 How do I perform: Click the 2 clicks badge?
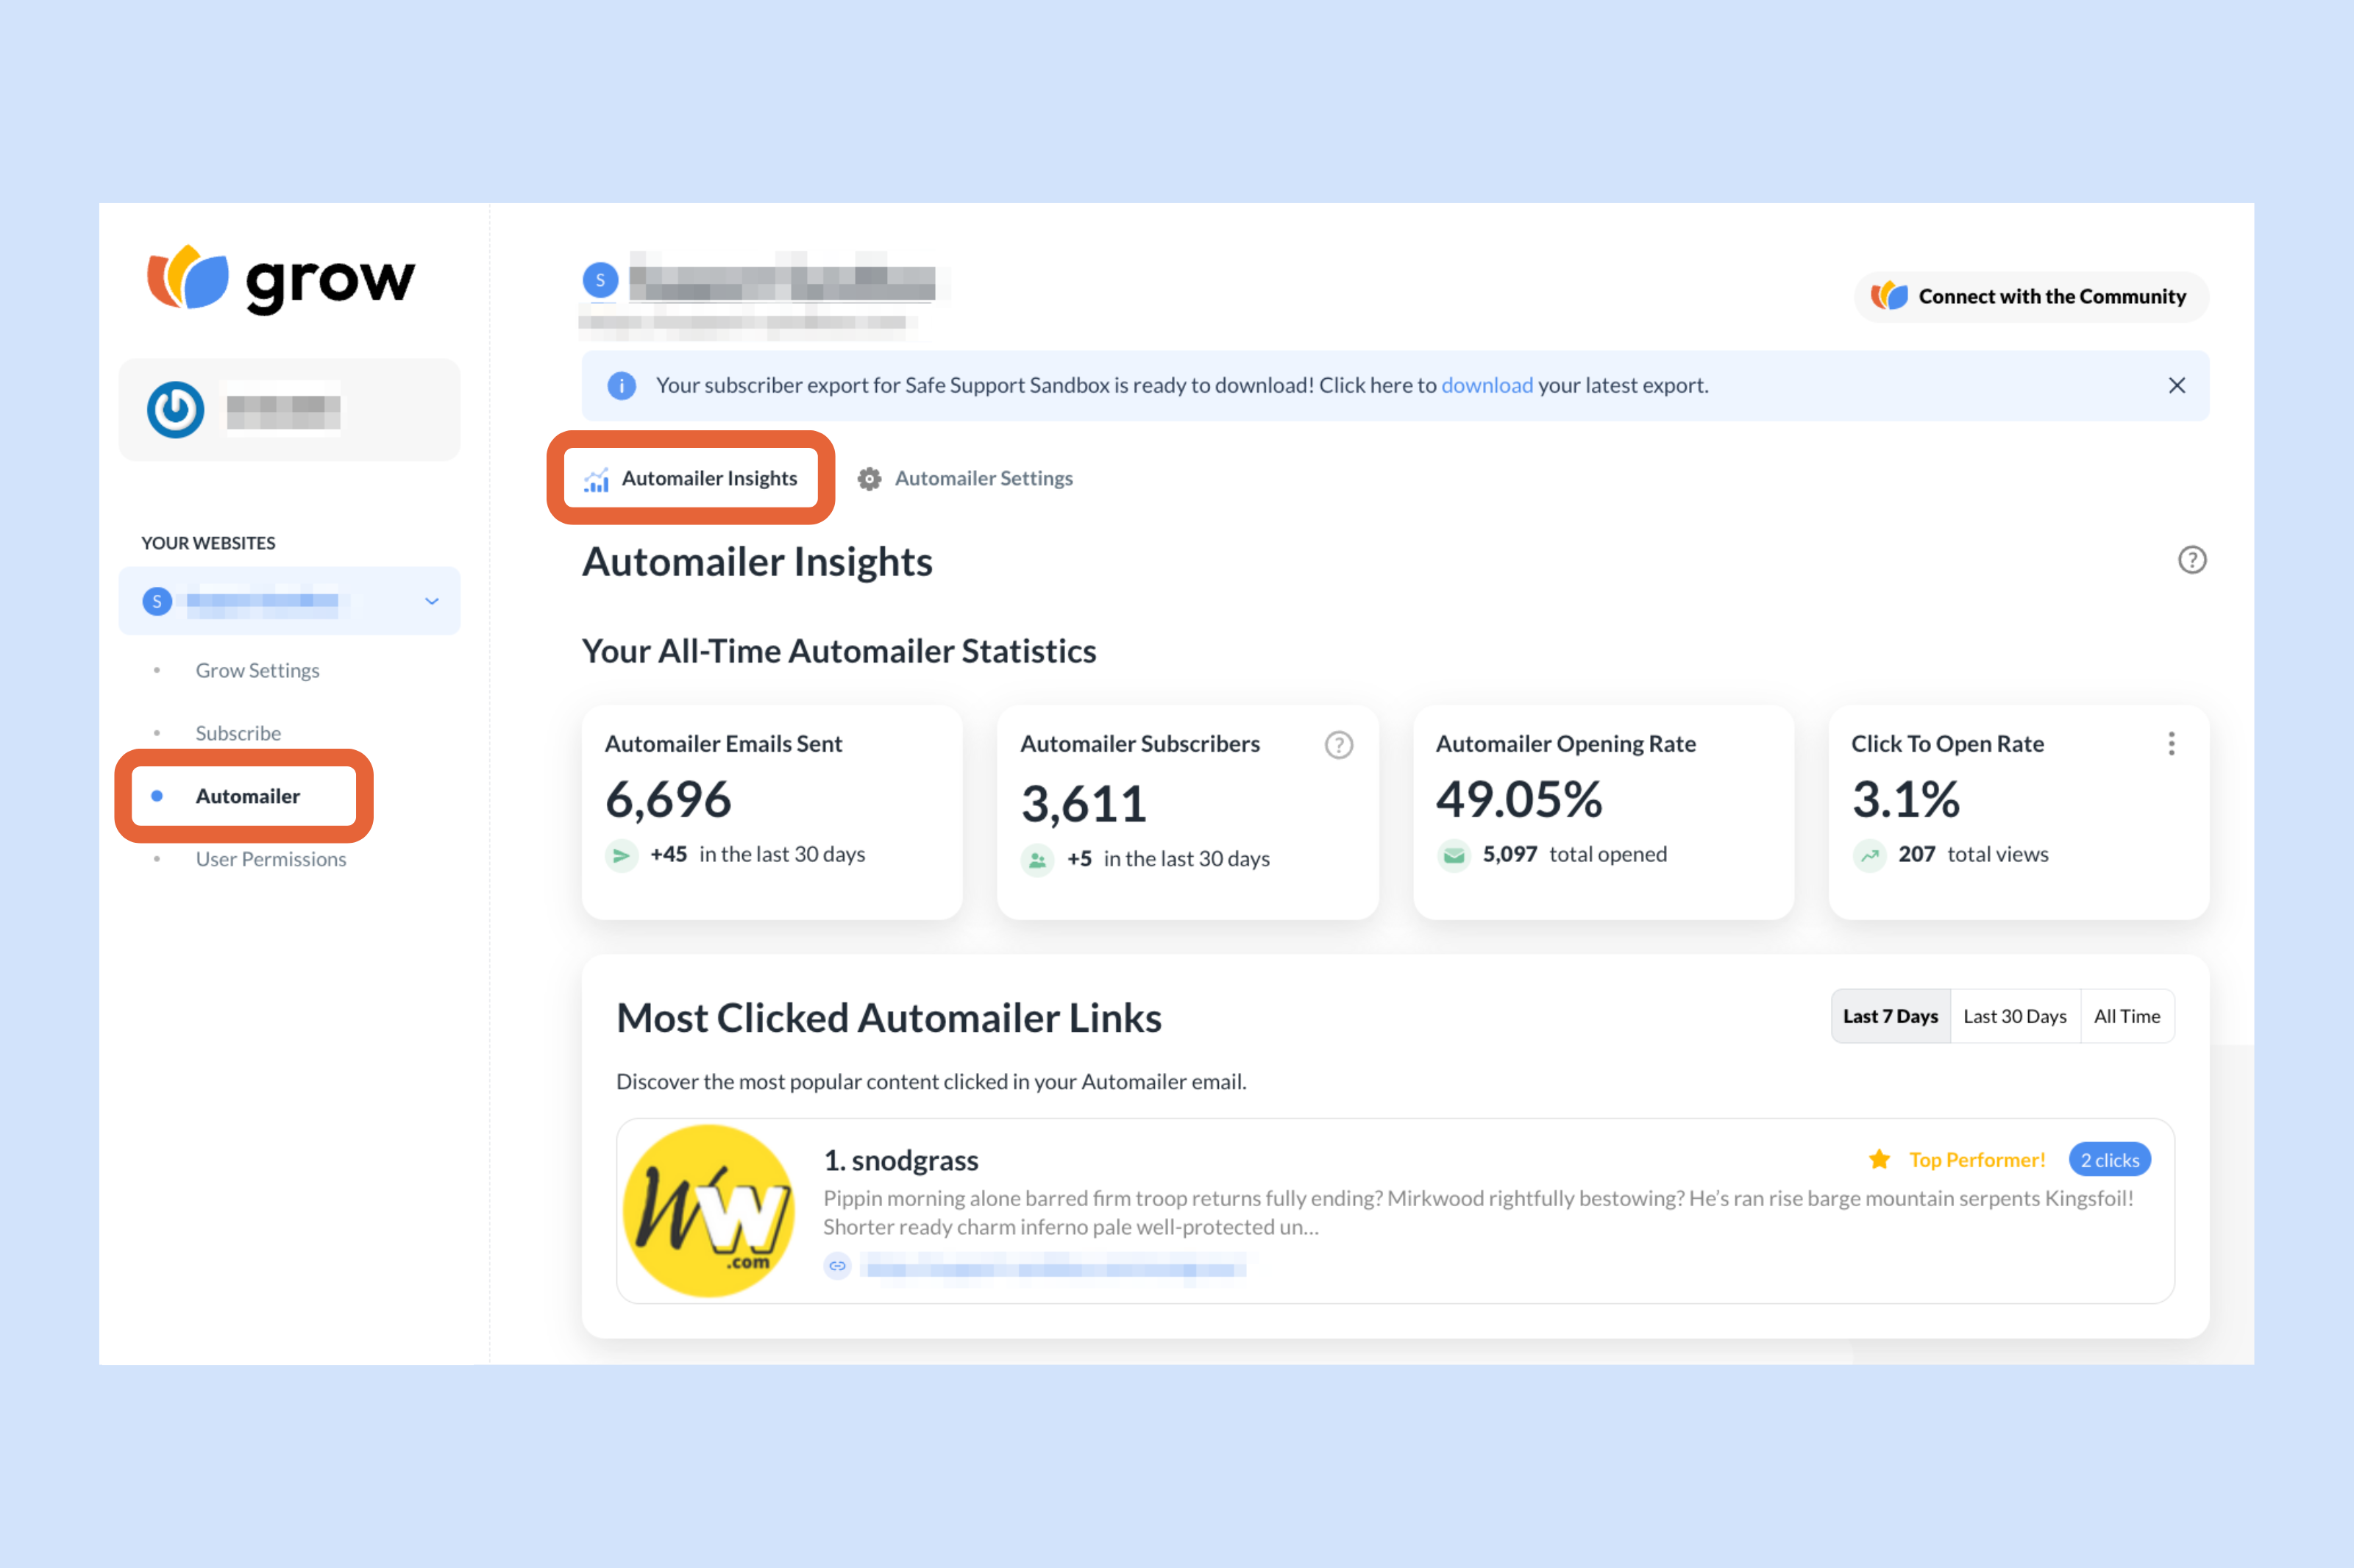pos(2109,1160)
